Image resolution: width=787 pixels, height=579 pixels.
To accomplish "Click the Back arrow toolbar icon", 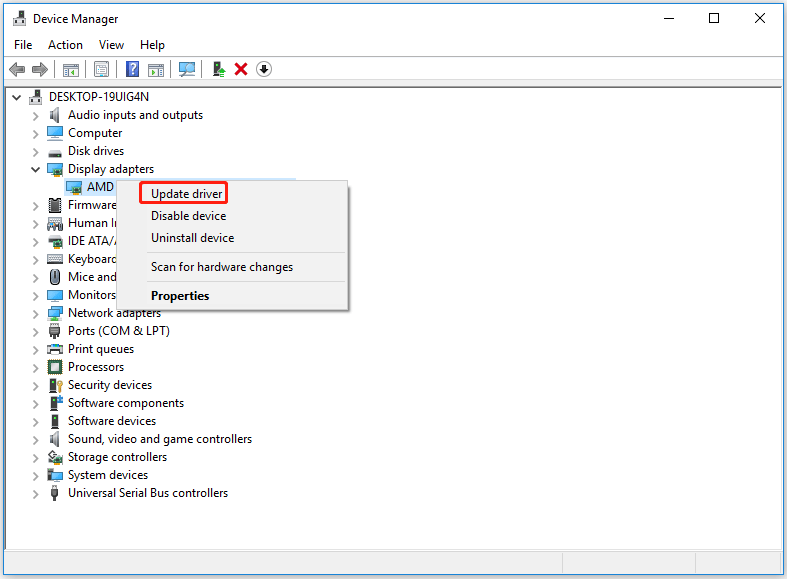I will pyautogui.click(x=17, y=69).
